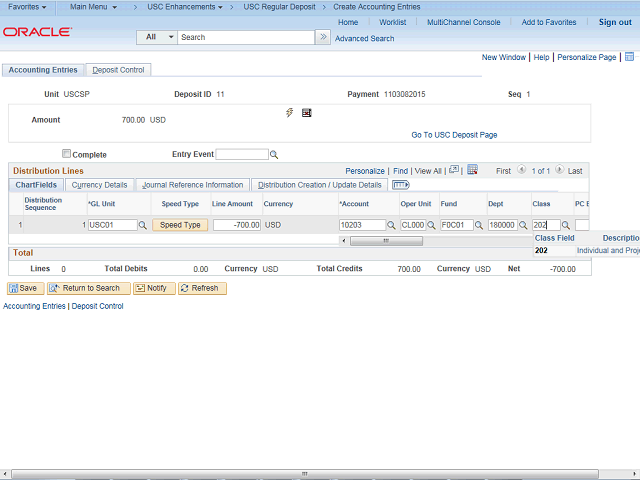Open the Oper Unit lookup magnifier

pyautogui.click(x=431, y=225)
